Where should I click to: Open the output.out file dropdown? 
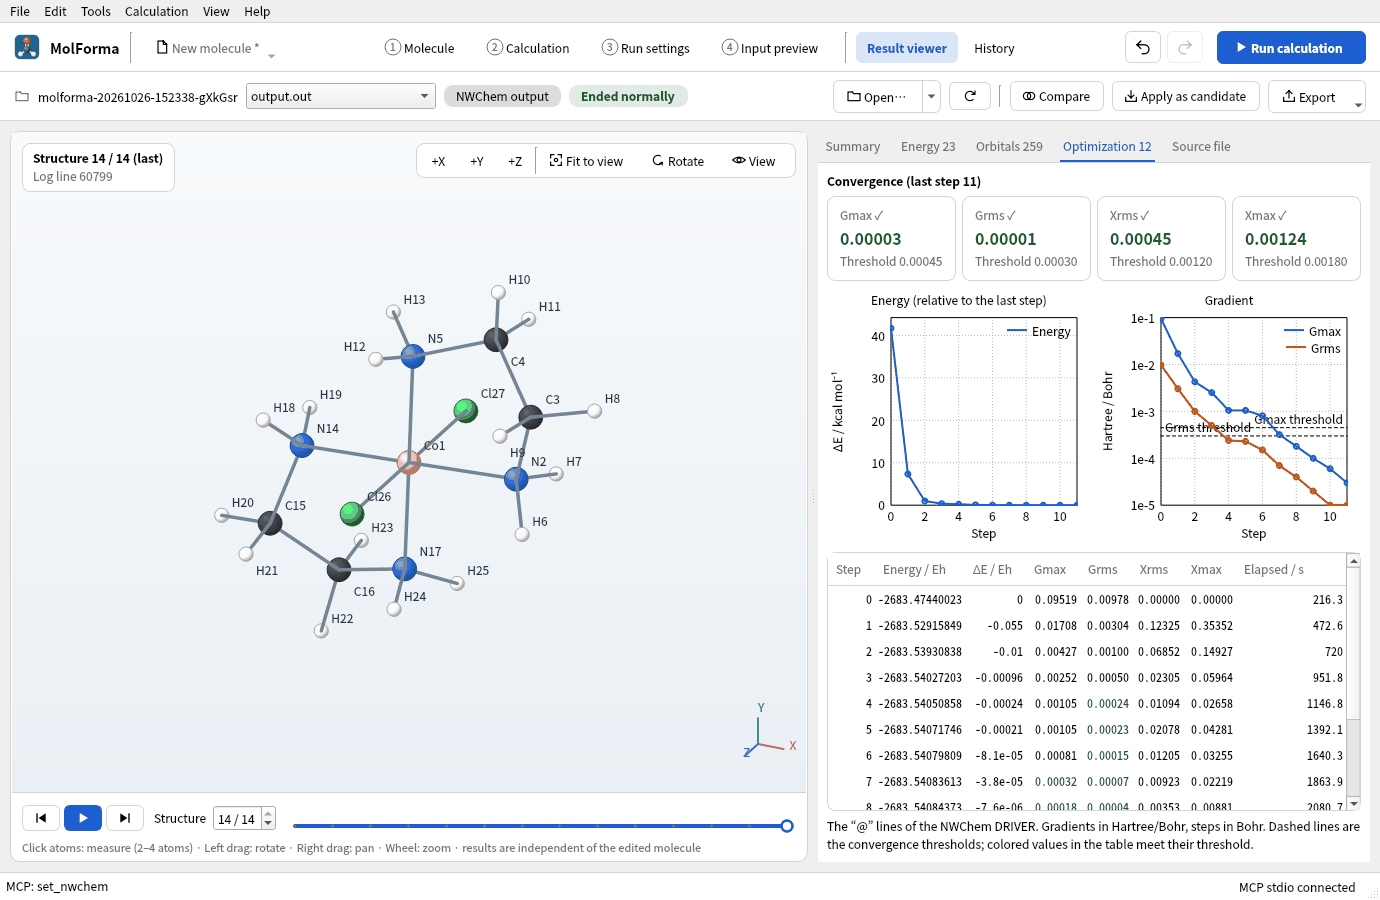(x=341, y=96)
